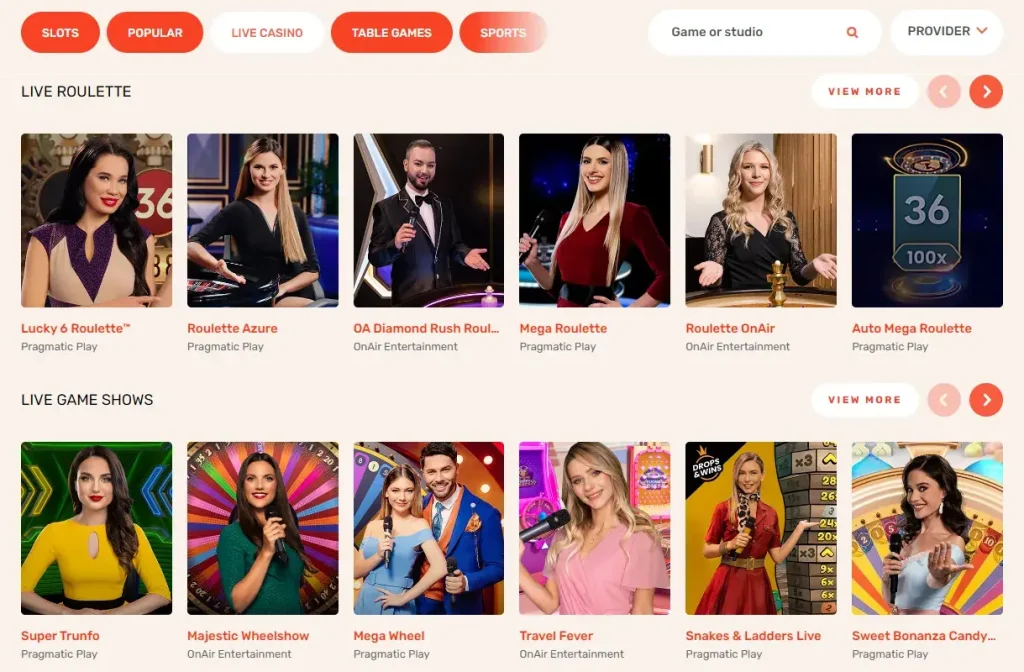Viewport: 1024px width, 672px height.
Task: Open the Table Games category
Action: (391, 32)
